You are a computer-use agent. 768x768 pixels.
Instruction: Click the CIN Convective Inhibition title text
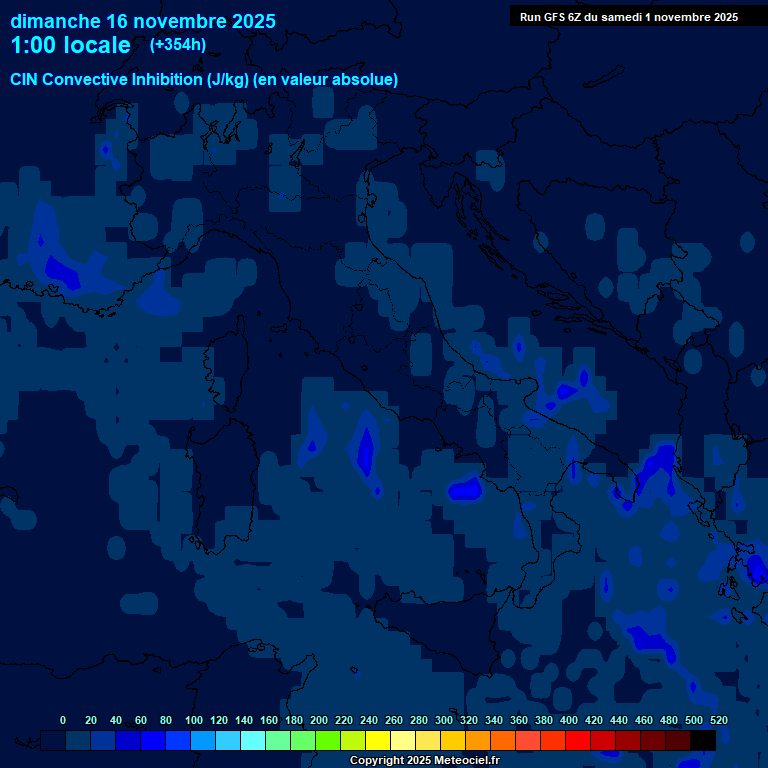pyautogui.click(x=204, y=79)
